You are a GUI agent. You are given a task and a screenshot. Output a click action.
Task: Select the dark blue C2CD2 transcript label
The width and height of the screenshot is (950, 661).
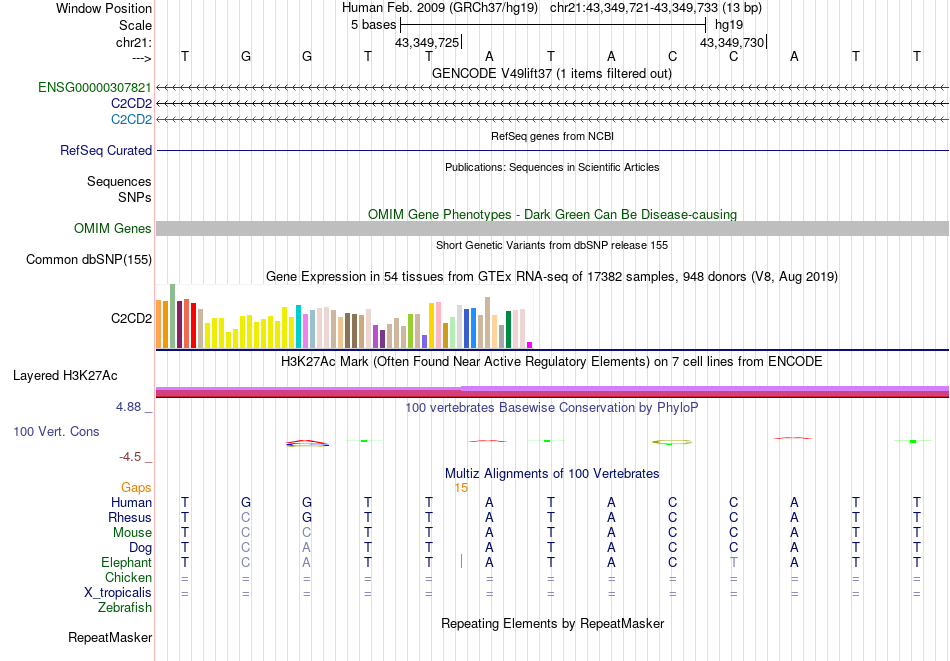(x=131, y=104)
